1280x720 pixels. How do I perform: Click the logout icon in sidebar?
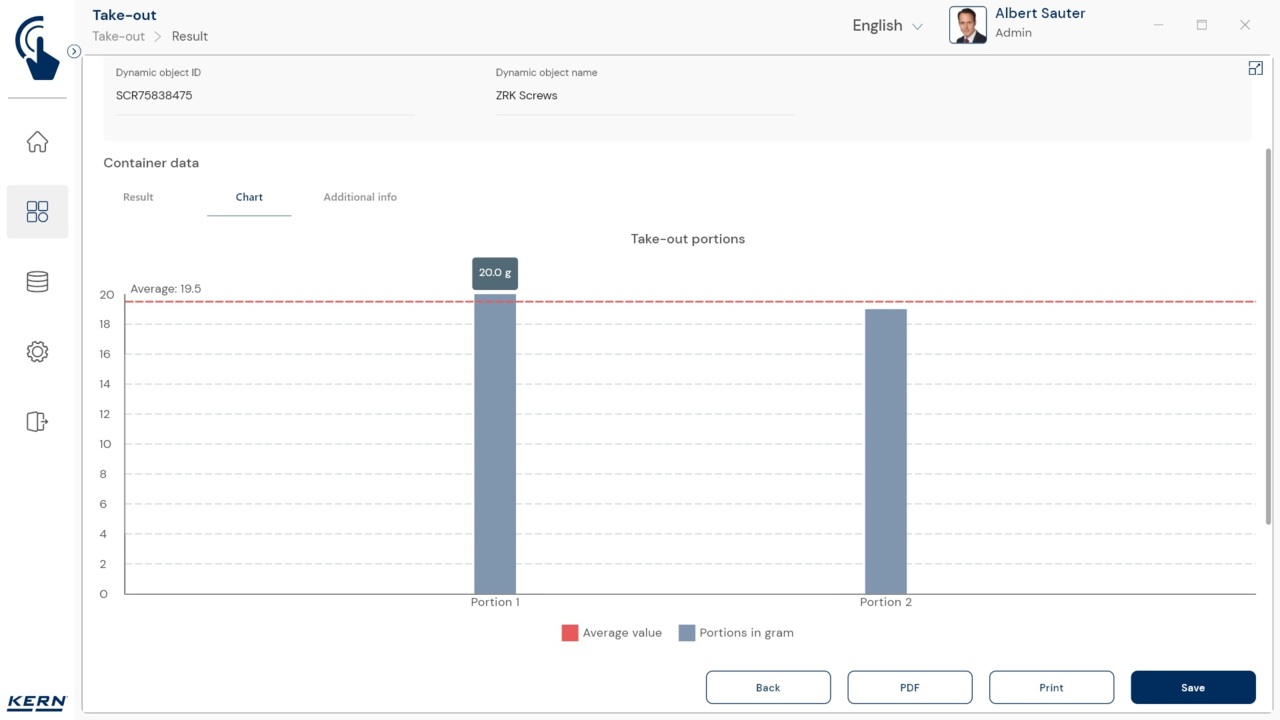click(37, 422)
